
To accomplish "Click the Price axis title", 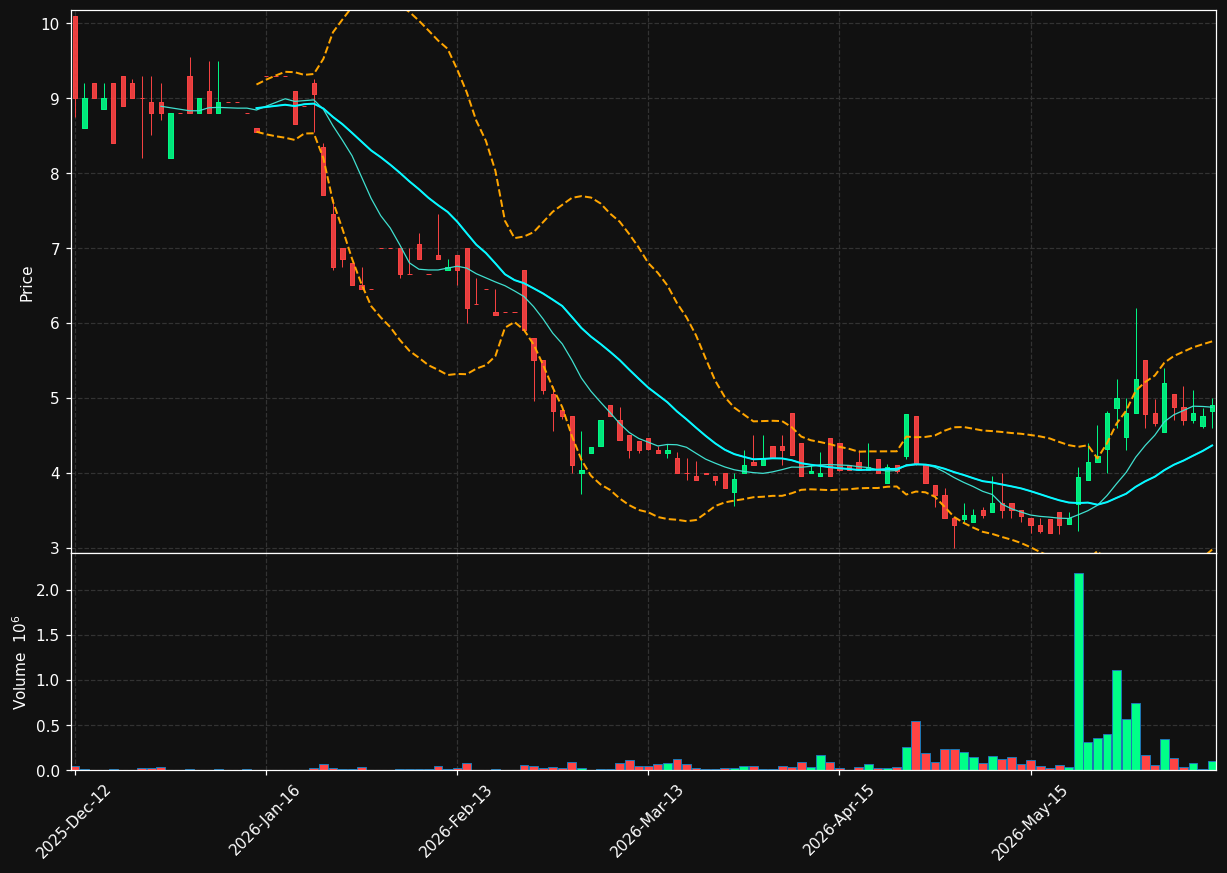I will [x=27, y=284].
